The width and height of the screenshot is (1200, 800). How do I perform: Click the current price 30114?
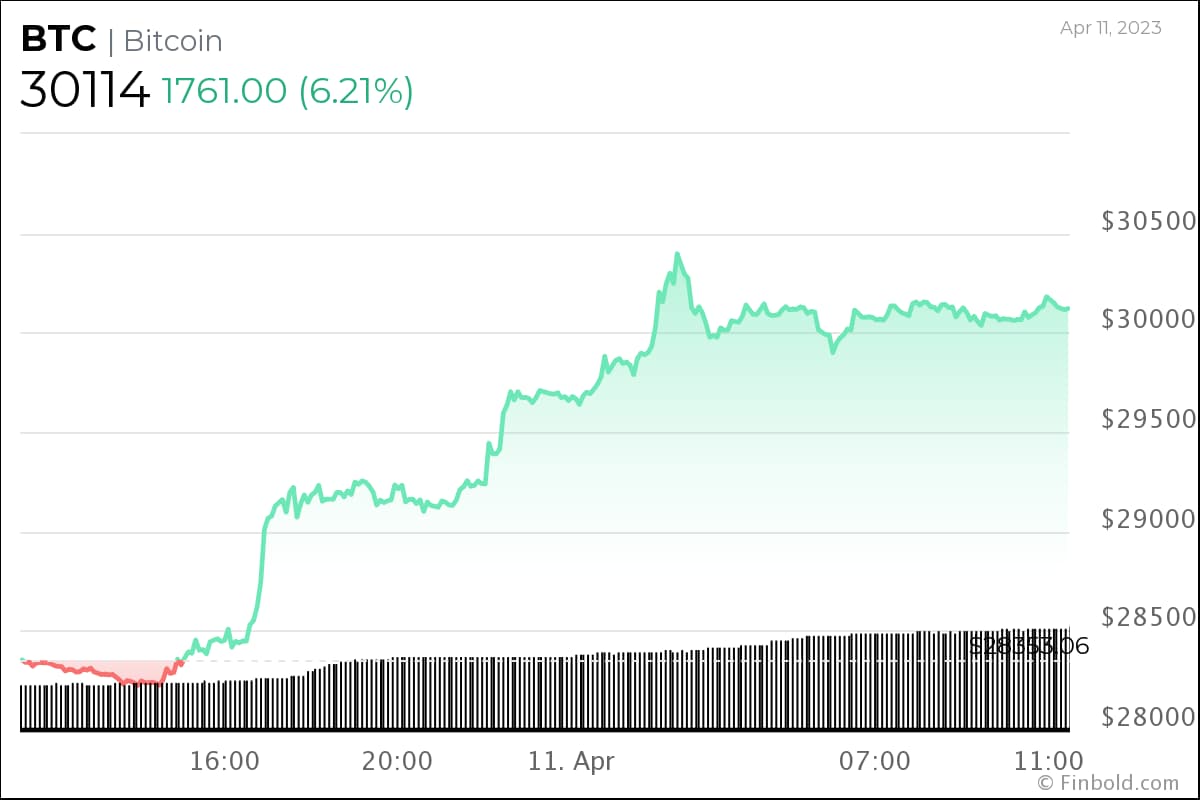[x=85, y=91]
